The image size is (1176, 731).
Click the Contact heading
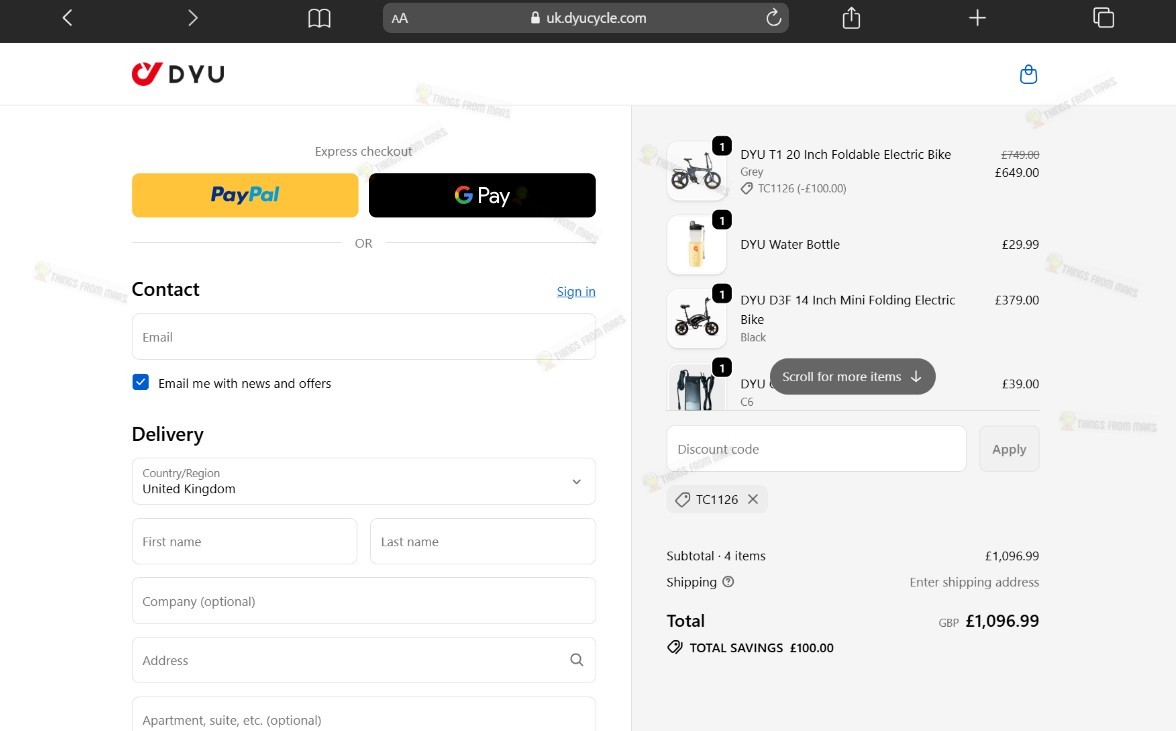pos(166,289)
